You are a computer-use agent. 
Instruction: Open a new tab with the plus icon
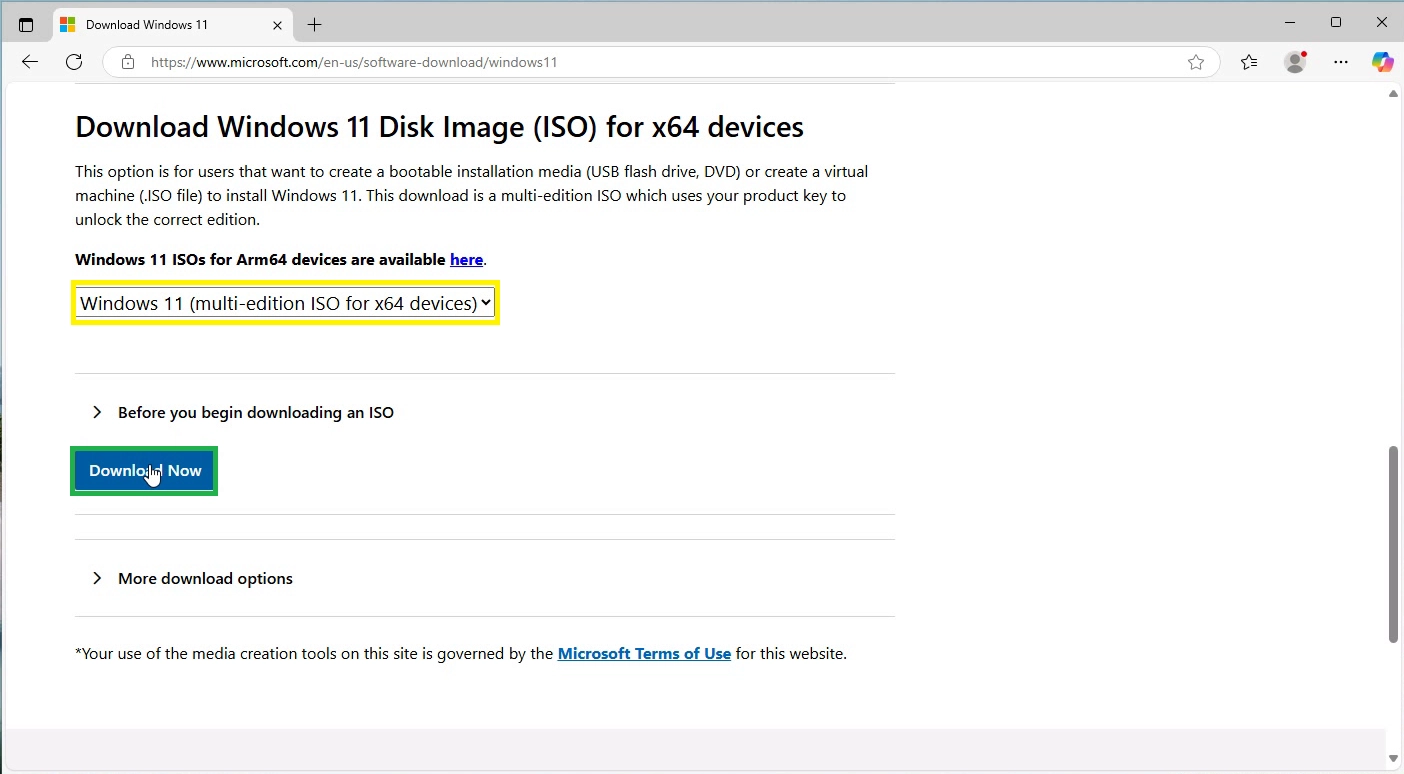coord(314,24)
